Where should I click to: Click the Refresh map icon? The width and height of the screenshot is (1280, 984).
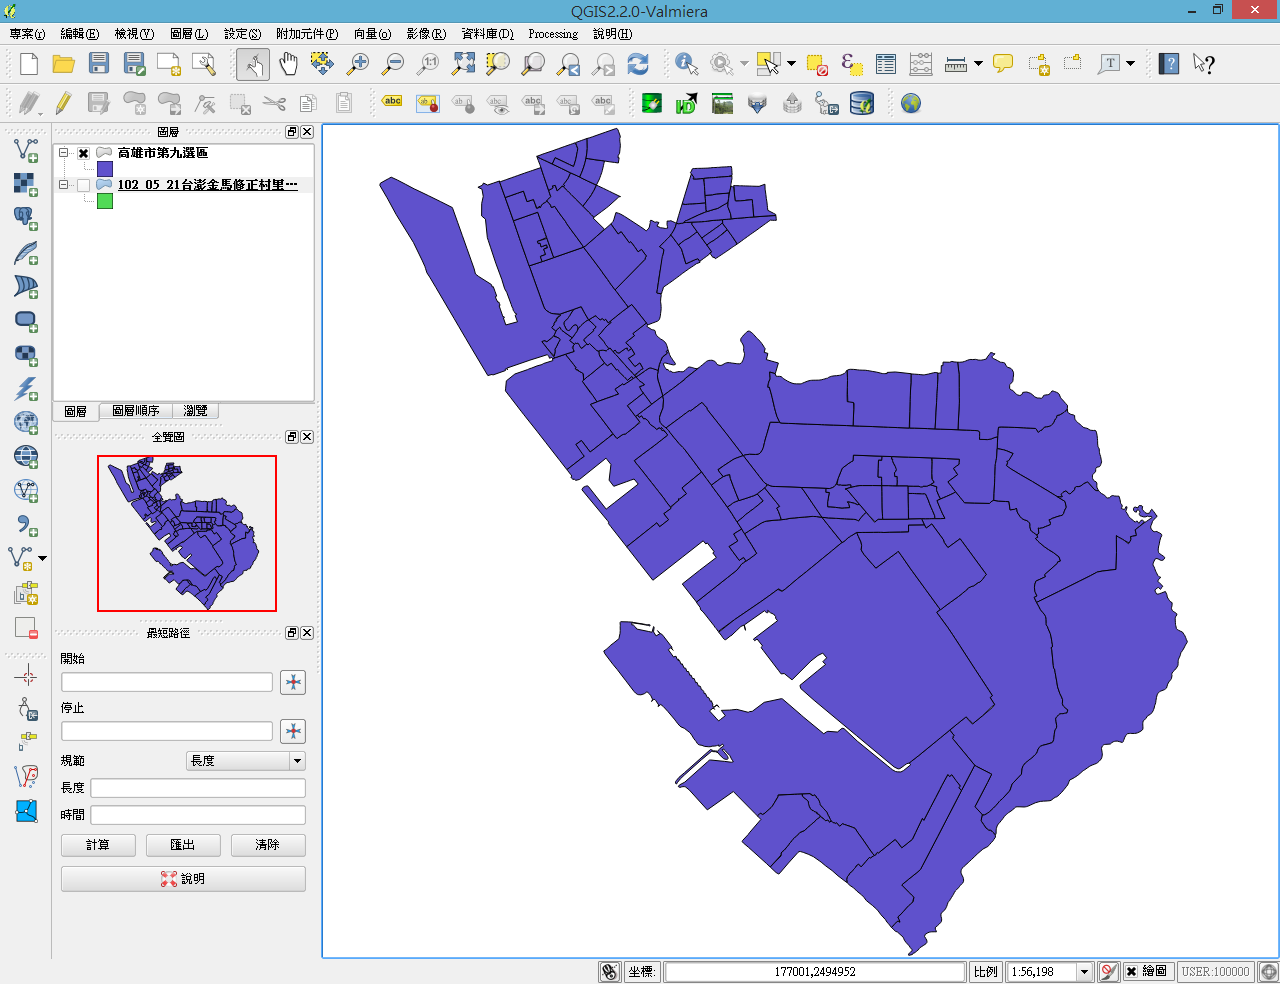(638, 64)
